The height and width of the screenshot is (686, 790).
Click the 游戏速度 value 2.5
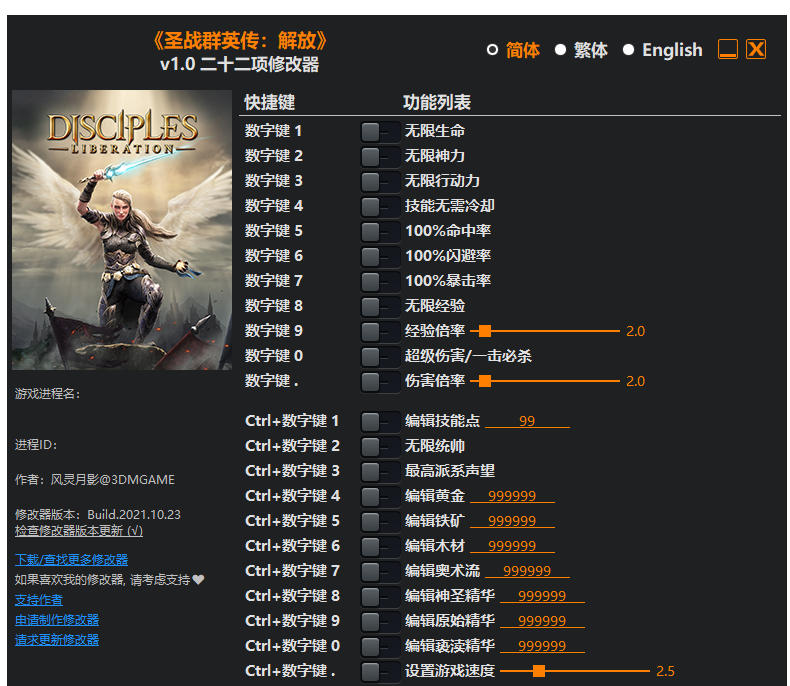point(665,671)
